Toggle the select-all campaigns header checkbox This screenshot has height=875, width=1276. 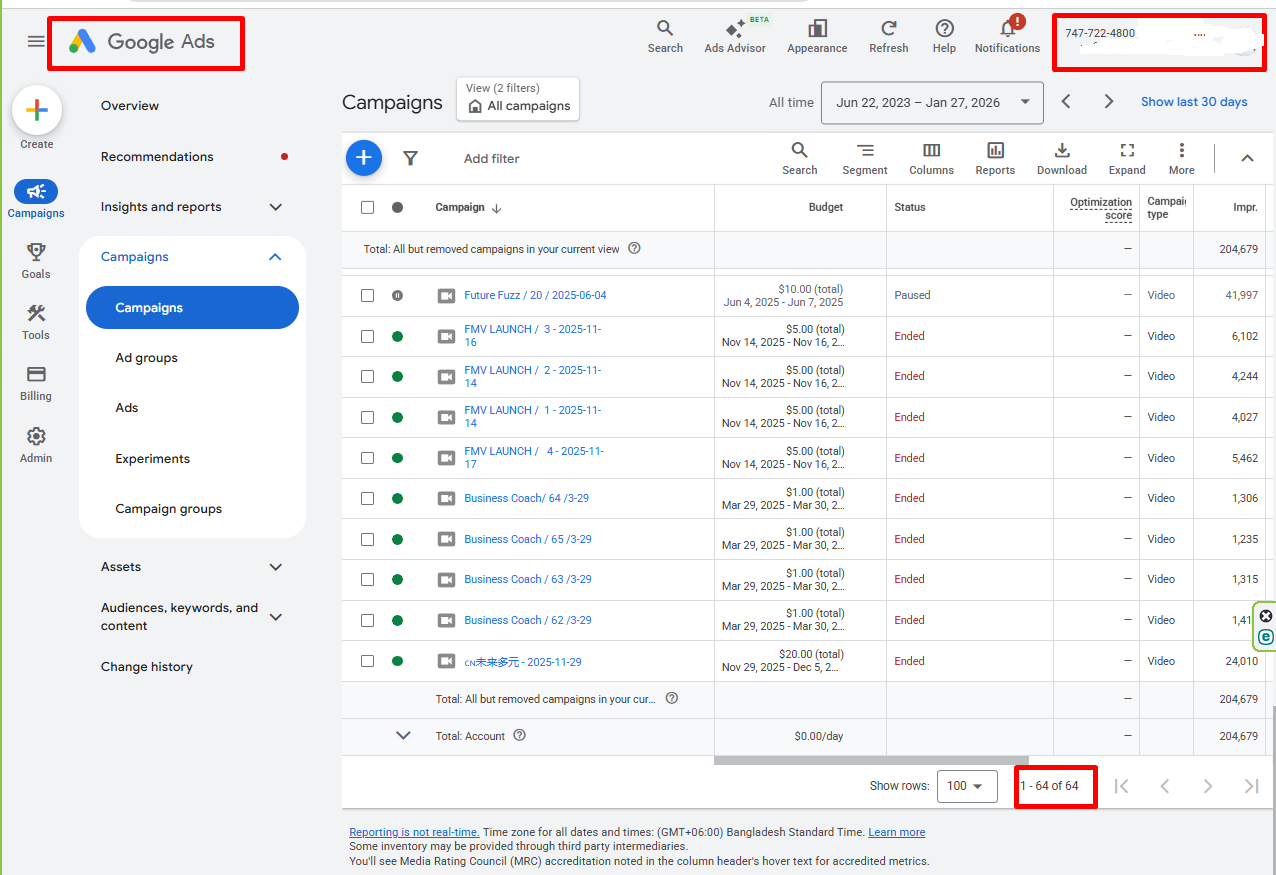(367, 207)
